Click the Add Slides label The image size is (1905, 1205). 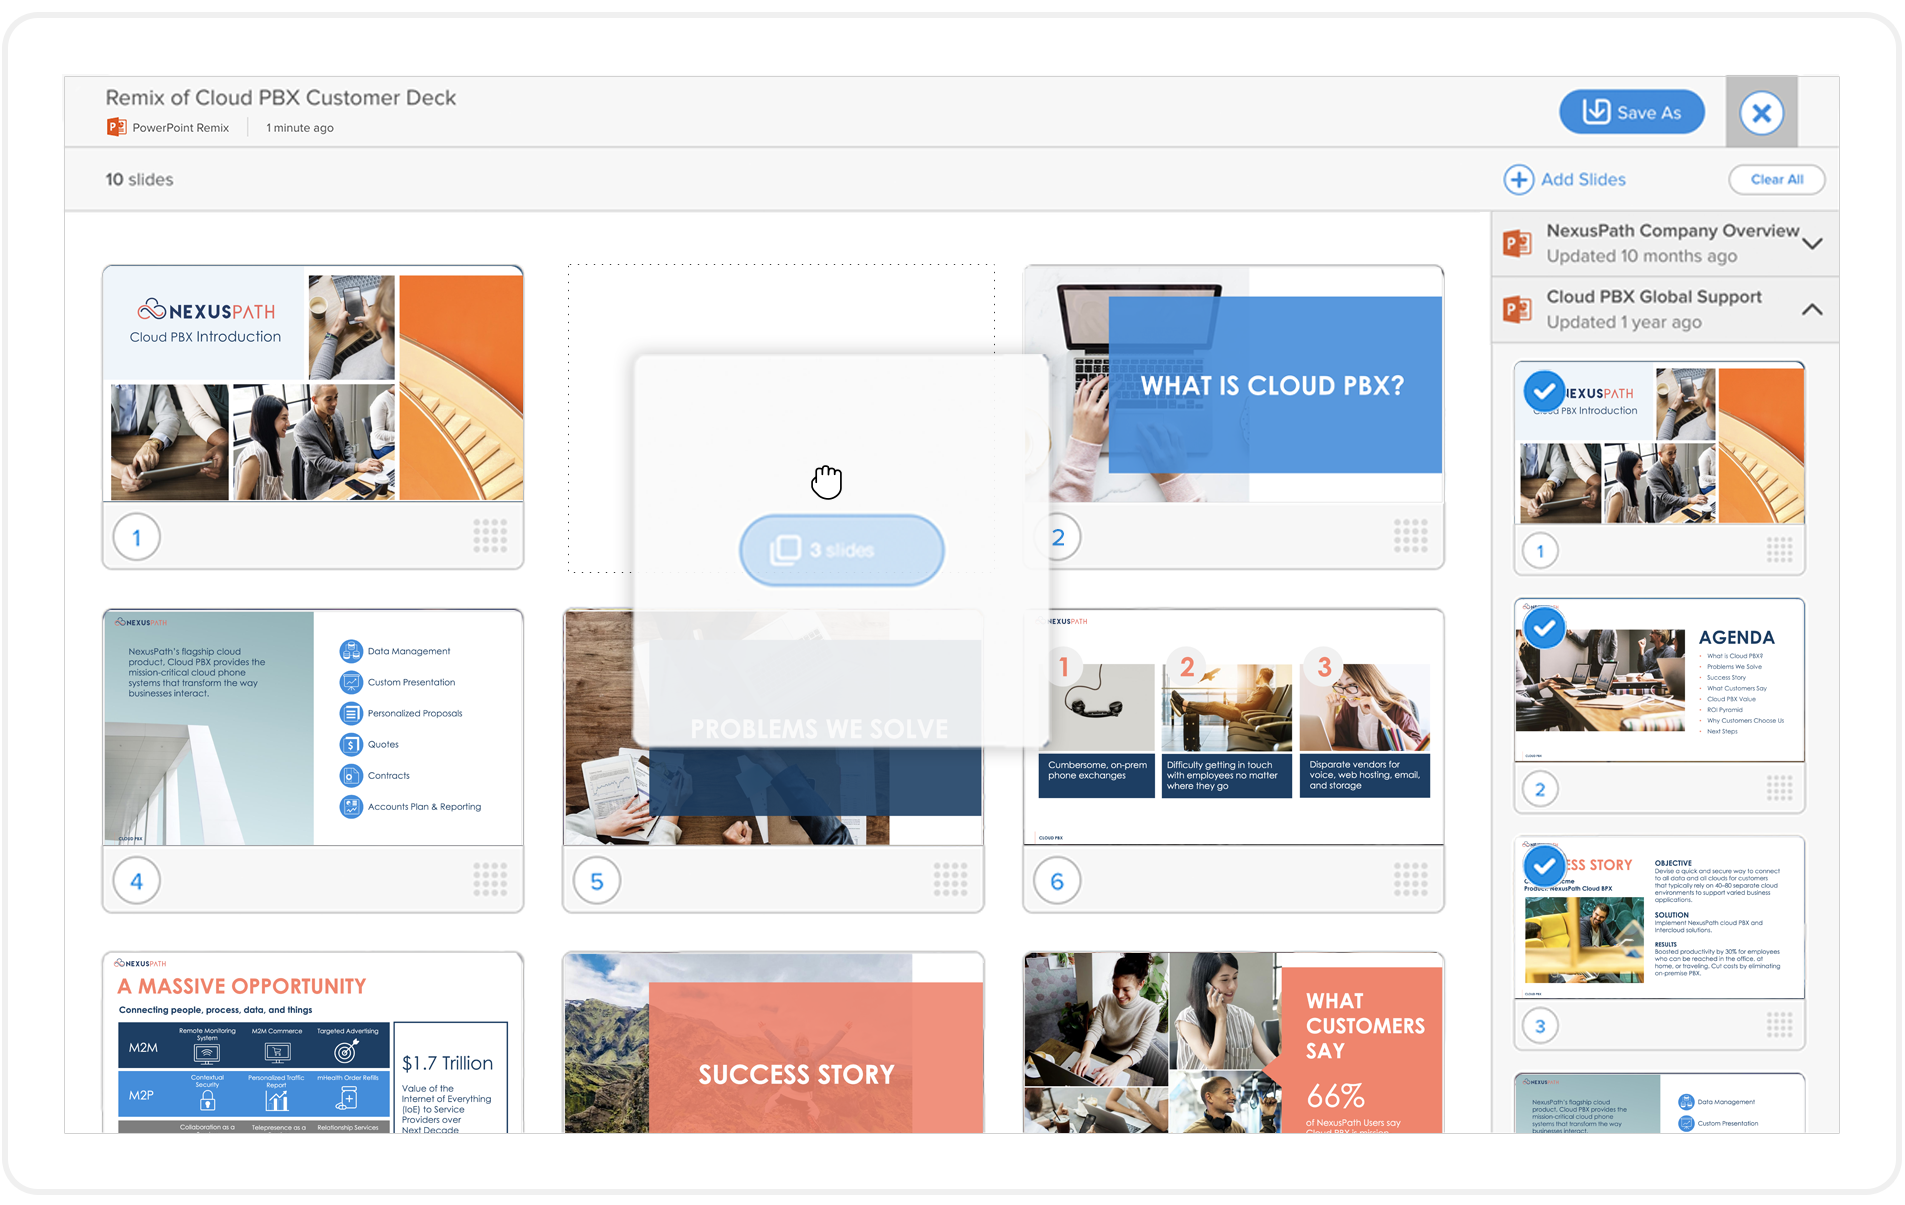pos(1583,180)
